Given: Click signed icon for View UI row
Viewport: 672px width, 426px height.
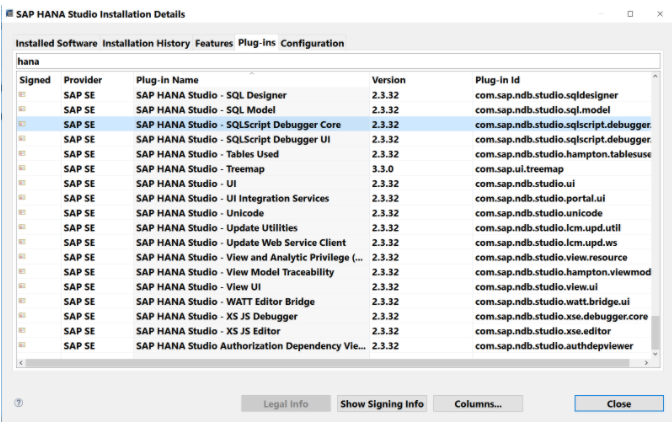Looking at the screenshot, I should (22, 286).
